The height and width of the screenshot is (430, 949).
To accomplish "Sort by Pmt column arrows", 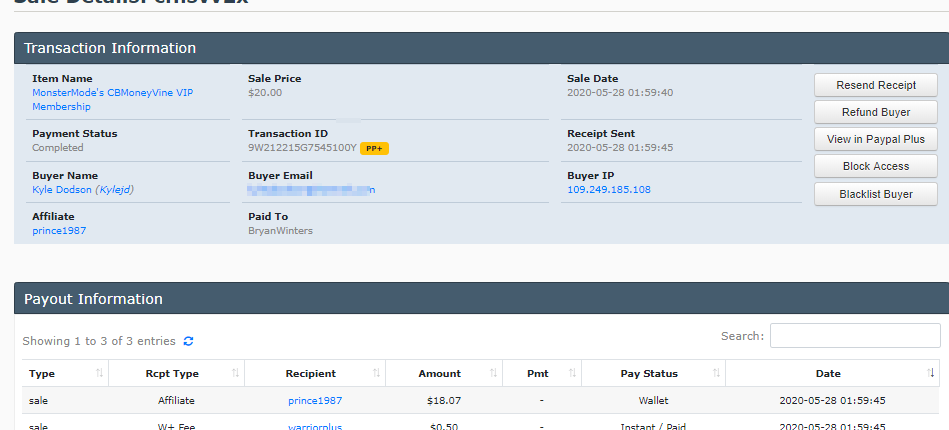I will [x=572, y=373].
